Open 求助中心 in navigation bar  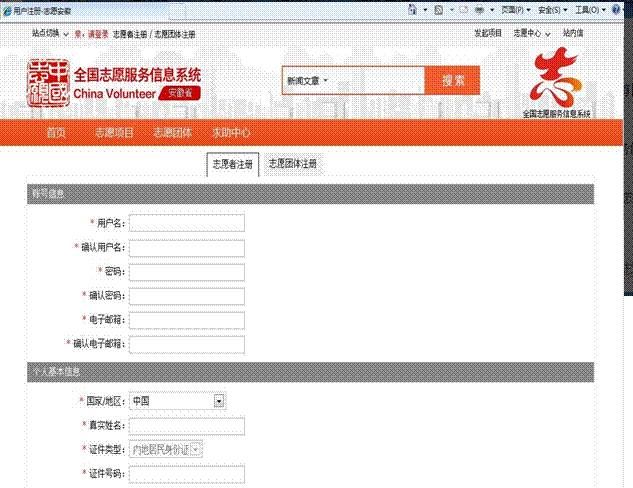click(231, 132)
